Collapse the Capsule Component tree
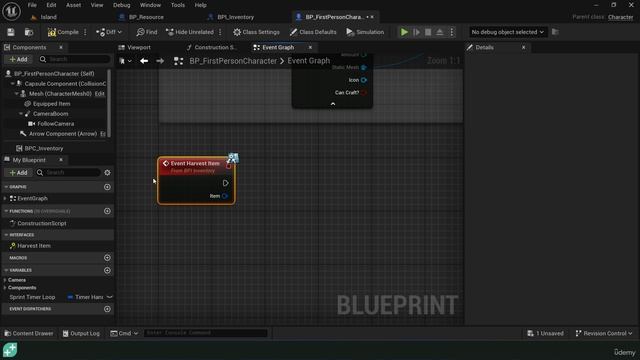Screen dimensions: 640x360 pyautogui.click(x=13, y=83)
